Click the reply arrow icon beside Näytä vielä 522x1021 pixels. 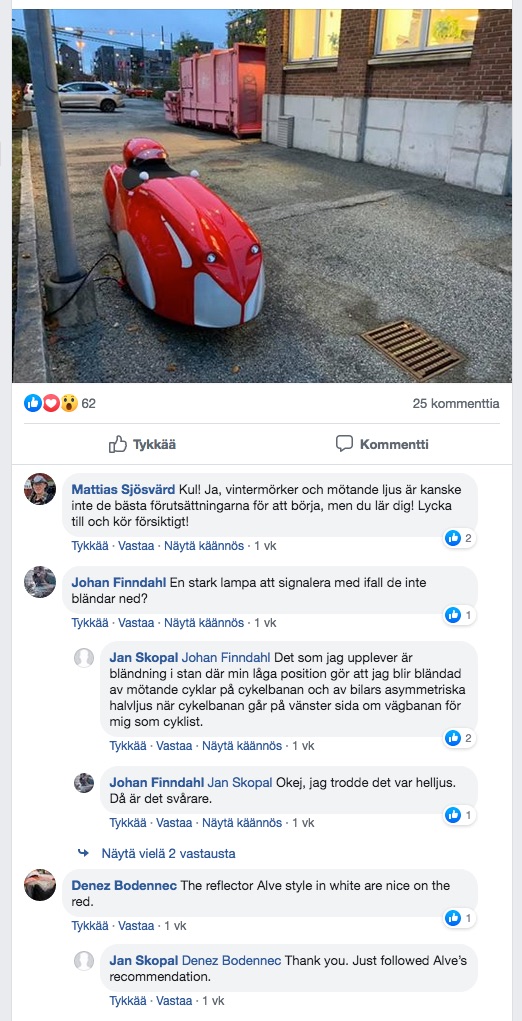point(83,853)
